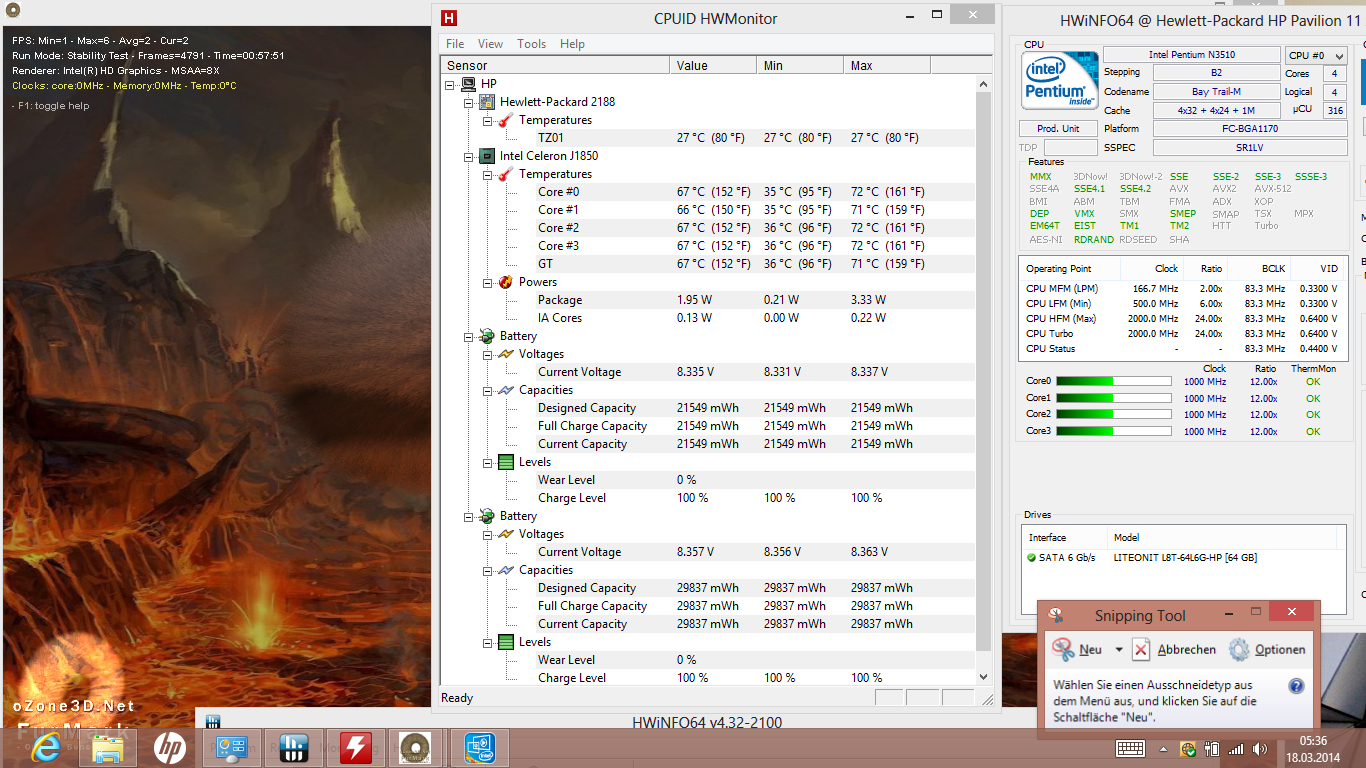Viewport: 1366px width, 768px height.
Task: Click the motherboard icon next to Hewlett-Packard 2188
Action: point(487,101)
